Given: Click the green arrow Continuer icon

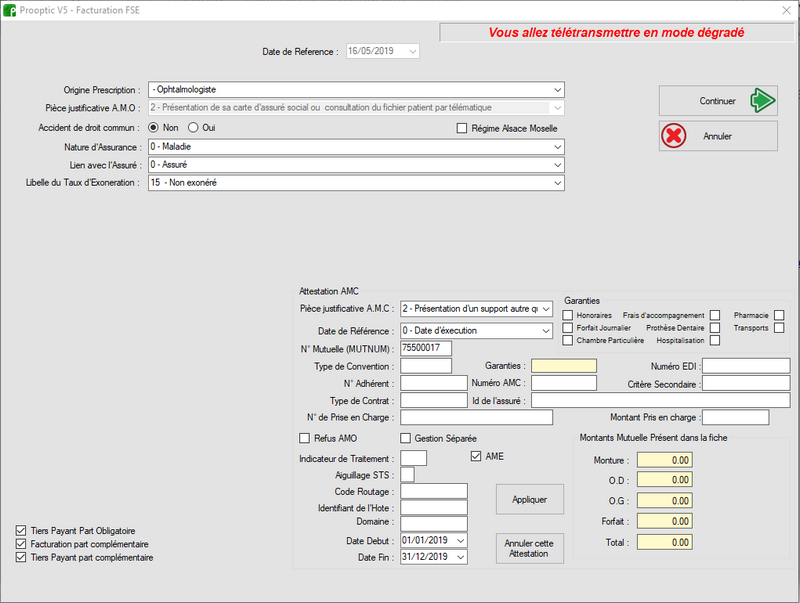Looking at the screenshot, I should (763, 100).
